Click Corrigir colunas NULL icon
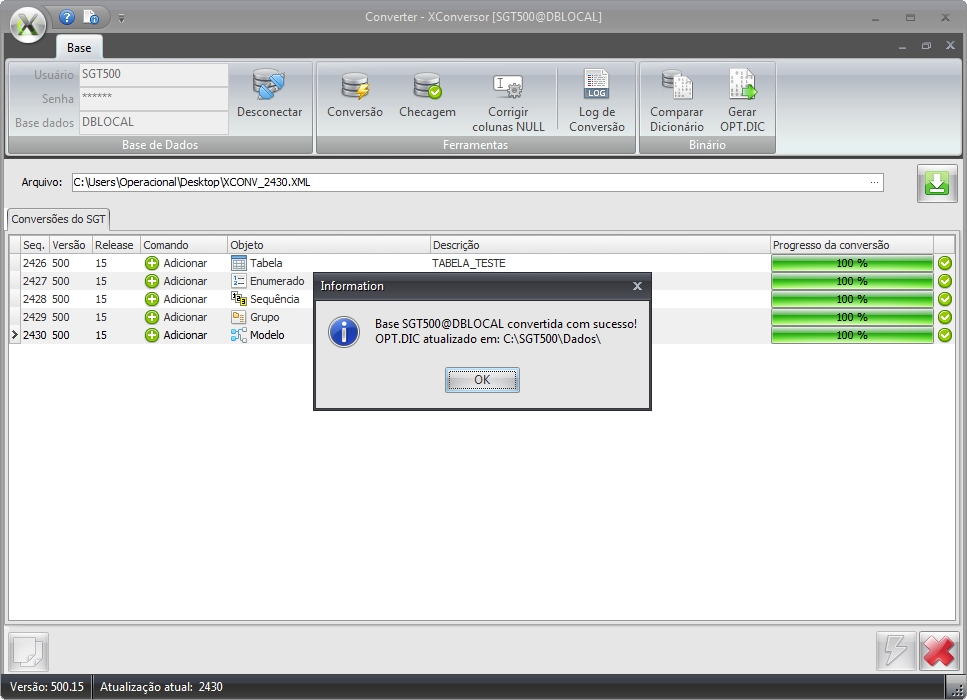The height and width of the screenshot is (700, 967). point(508,88)
